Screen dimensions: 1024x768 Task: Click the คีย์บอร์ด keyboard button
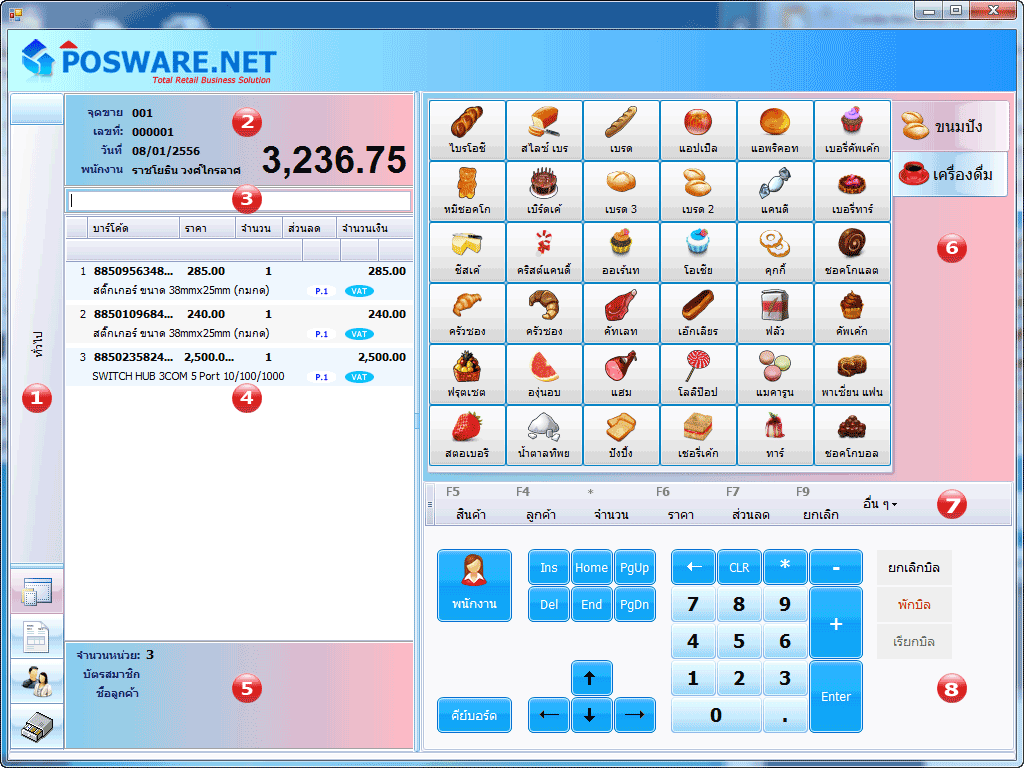coord(473,715)
